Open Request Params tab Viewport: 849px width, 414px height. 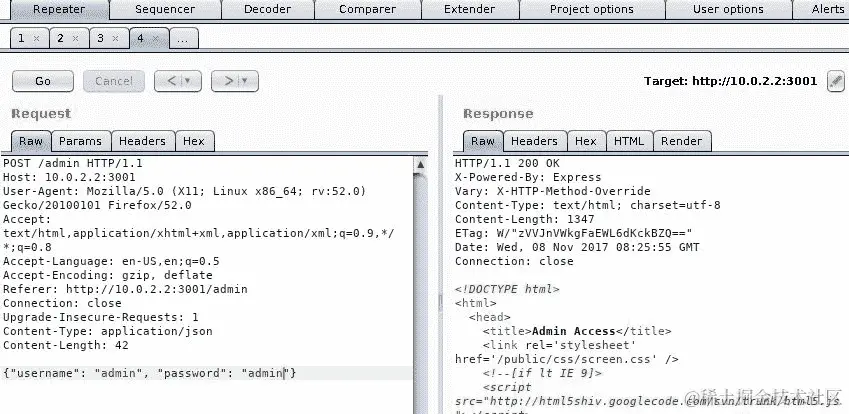(81, 141)
